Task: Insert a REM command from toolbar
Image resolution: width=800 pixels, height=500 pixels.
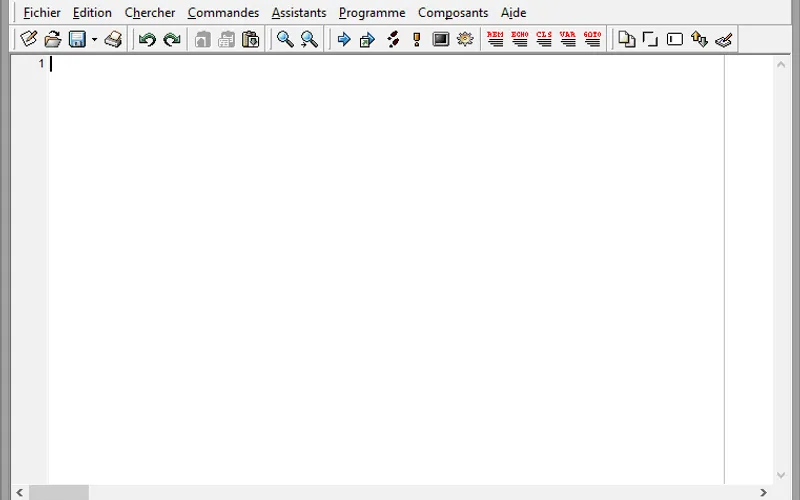Action: tap(495, 39)
